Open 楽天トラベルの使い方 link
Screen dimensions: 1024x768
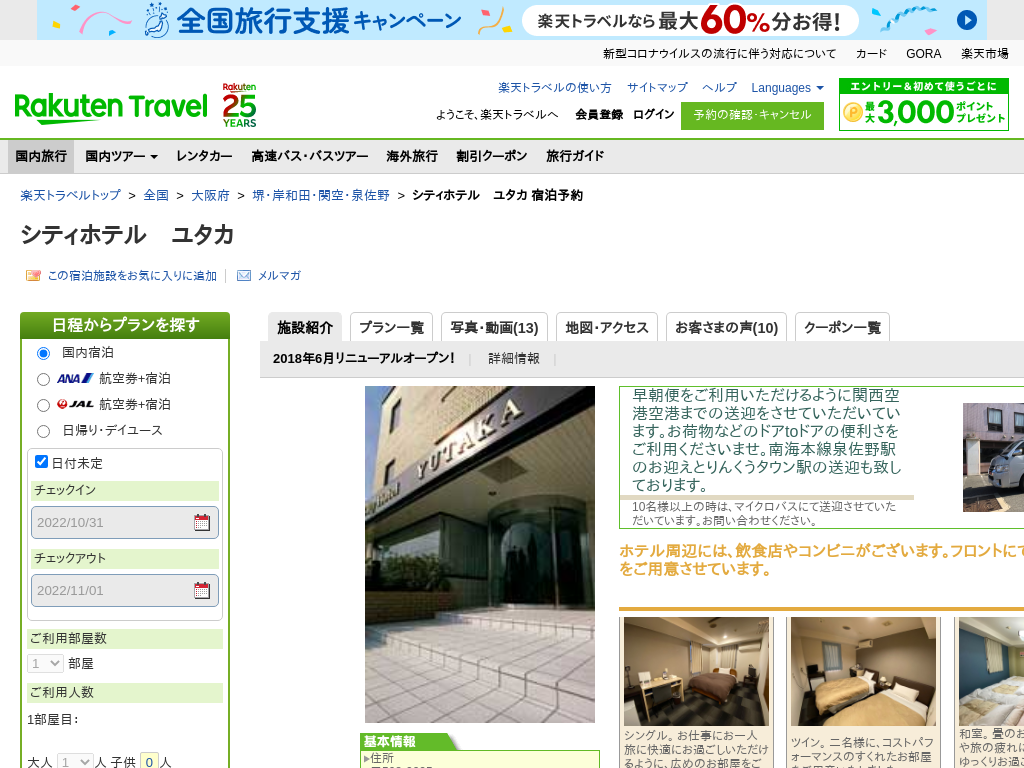coord(554,88)
